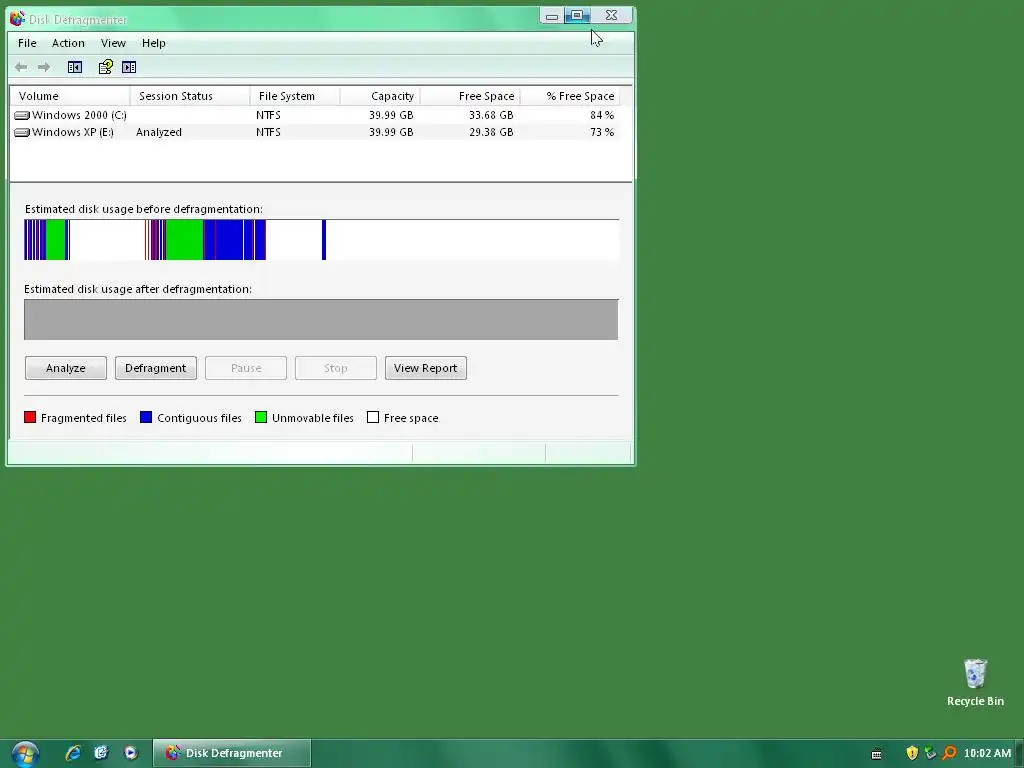
Task: Click the Pause button
Action: tap(246, 368)
